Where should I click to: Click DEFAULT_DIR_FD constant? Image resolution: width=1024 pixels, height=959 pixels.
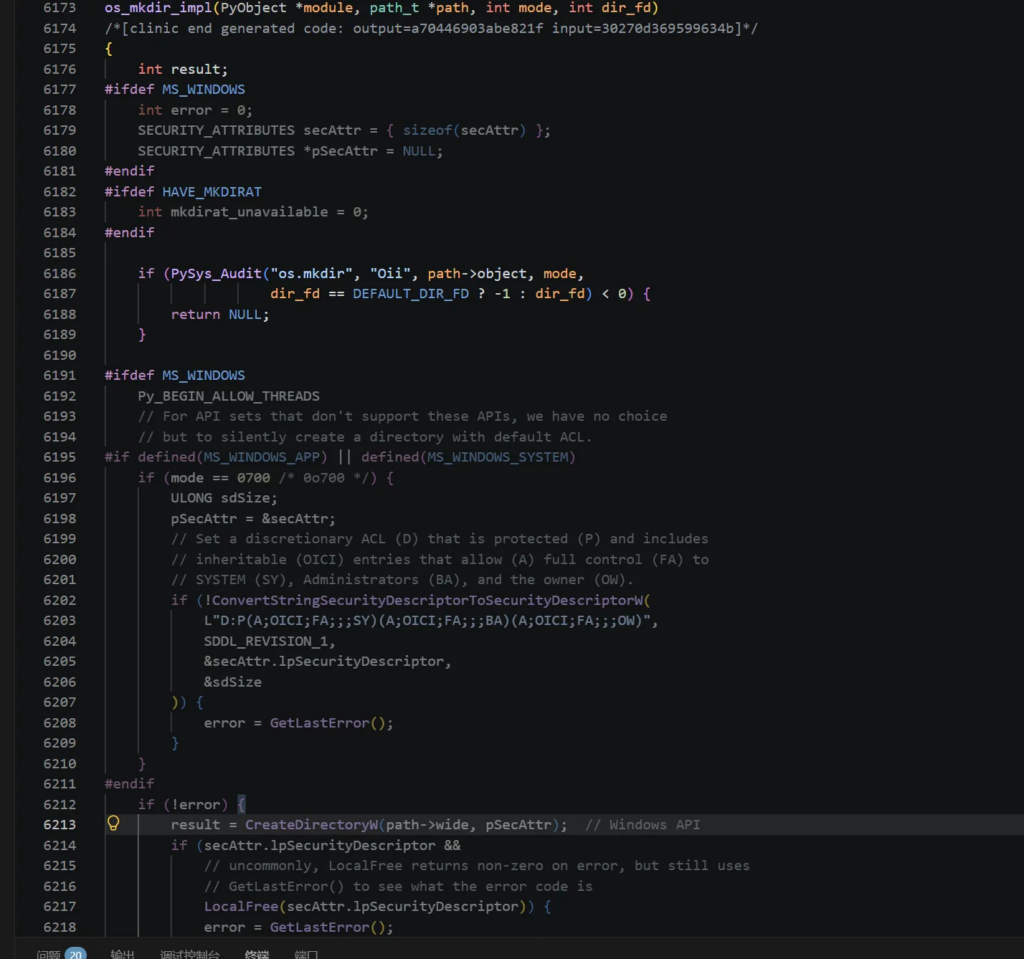(411, 293)
